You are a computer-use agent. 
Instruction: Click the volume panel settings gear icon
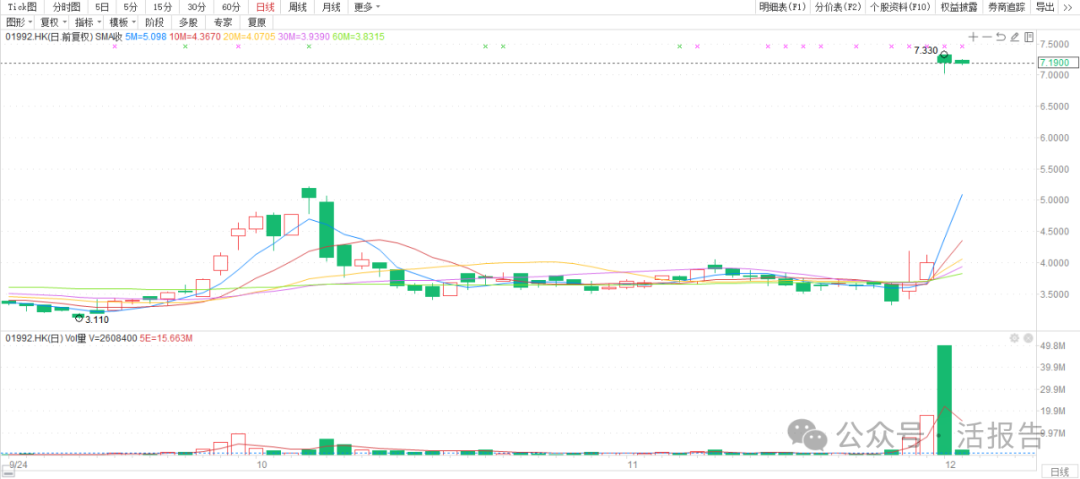point(1014,339)
